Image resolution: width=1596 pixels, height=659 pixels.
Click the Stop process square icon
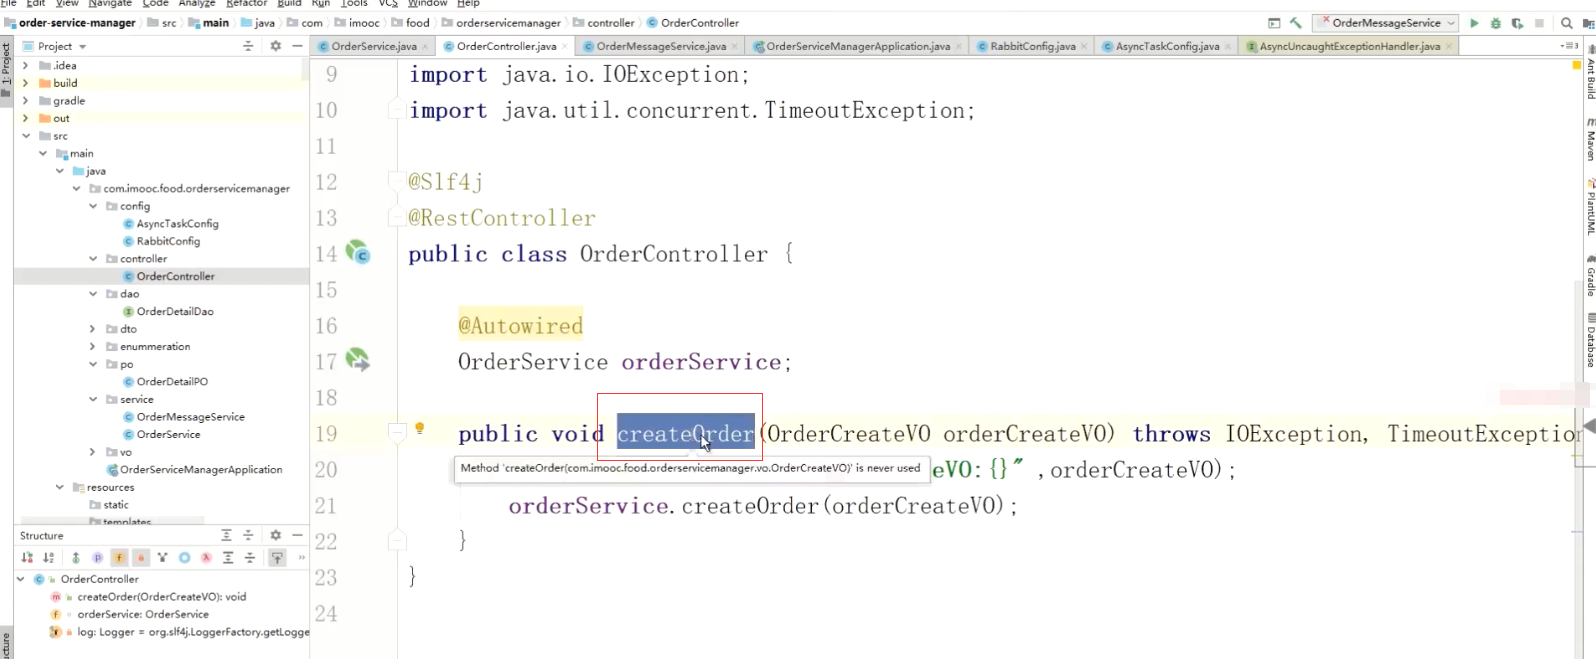coord(1539,23)
